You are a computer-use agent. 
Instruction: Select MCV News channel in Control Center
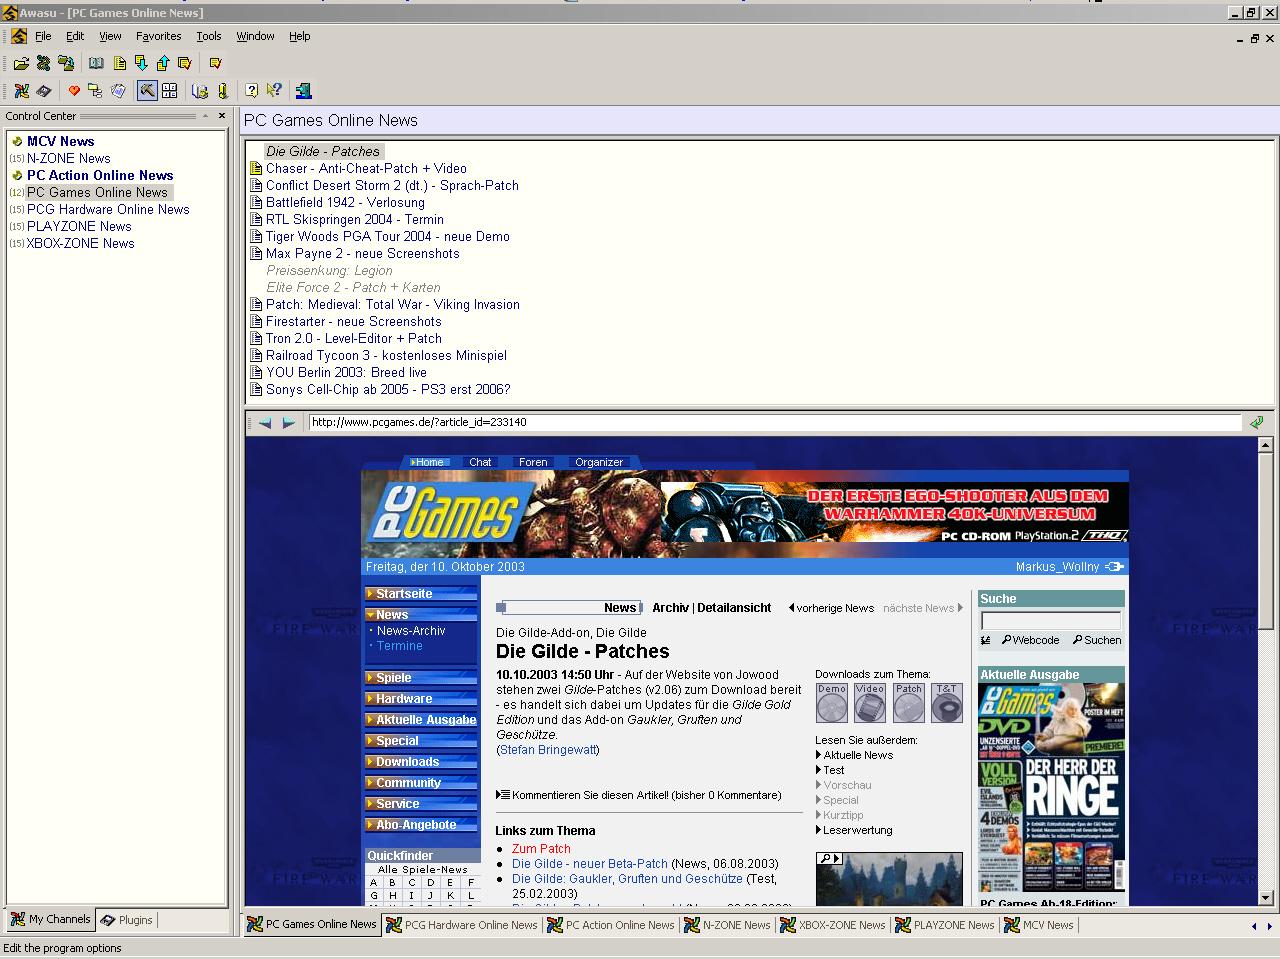click(60, 142)
